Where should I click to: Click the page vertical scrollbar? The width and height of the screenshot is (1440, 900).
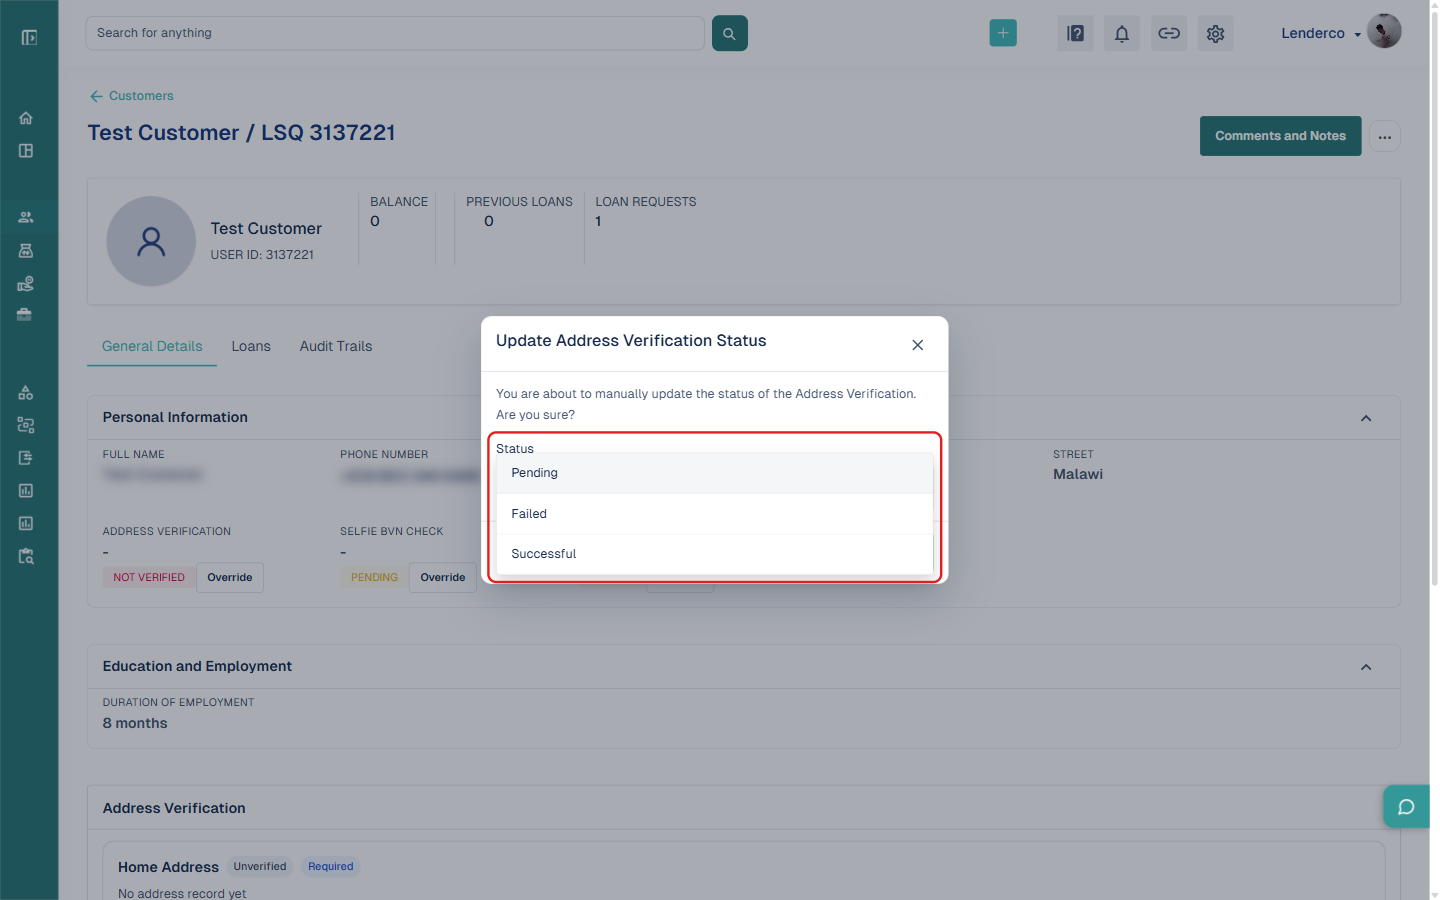(x=1435, y=297)
